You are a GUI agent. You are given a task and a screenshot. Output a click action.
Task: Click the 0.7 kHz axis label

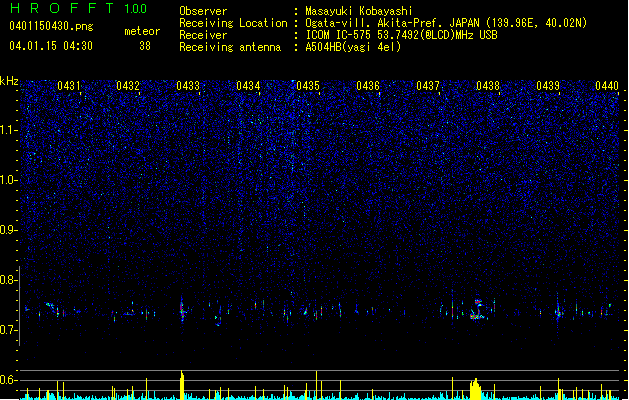coord(8,330)
